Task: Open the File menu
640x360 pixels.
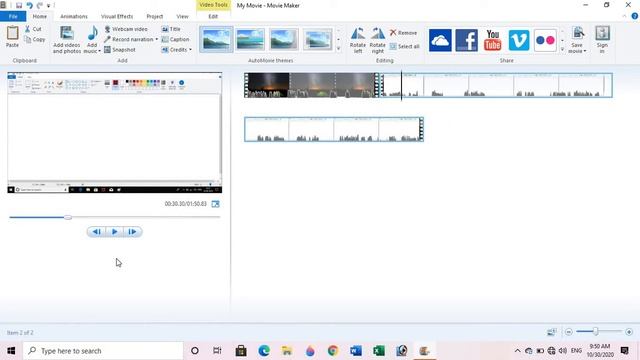Action: pos(13,16)
